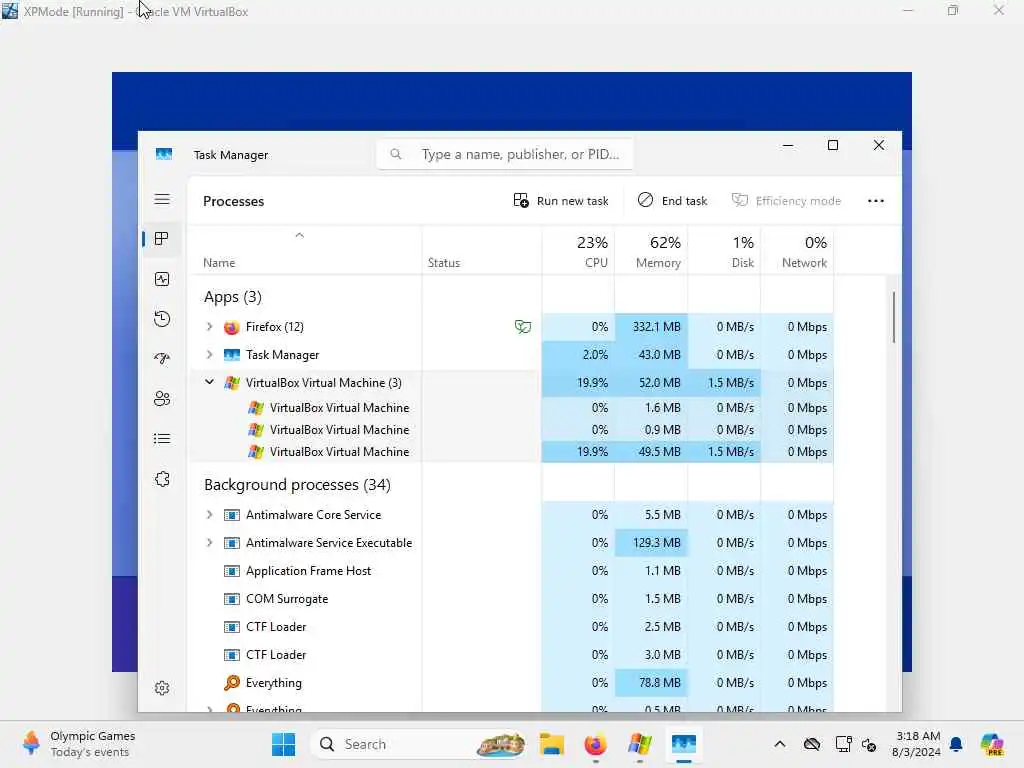Open File Explorer from the taskbar
This screenshot has height=768, width=1024.
click(552, 744)
